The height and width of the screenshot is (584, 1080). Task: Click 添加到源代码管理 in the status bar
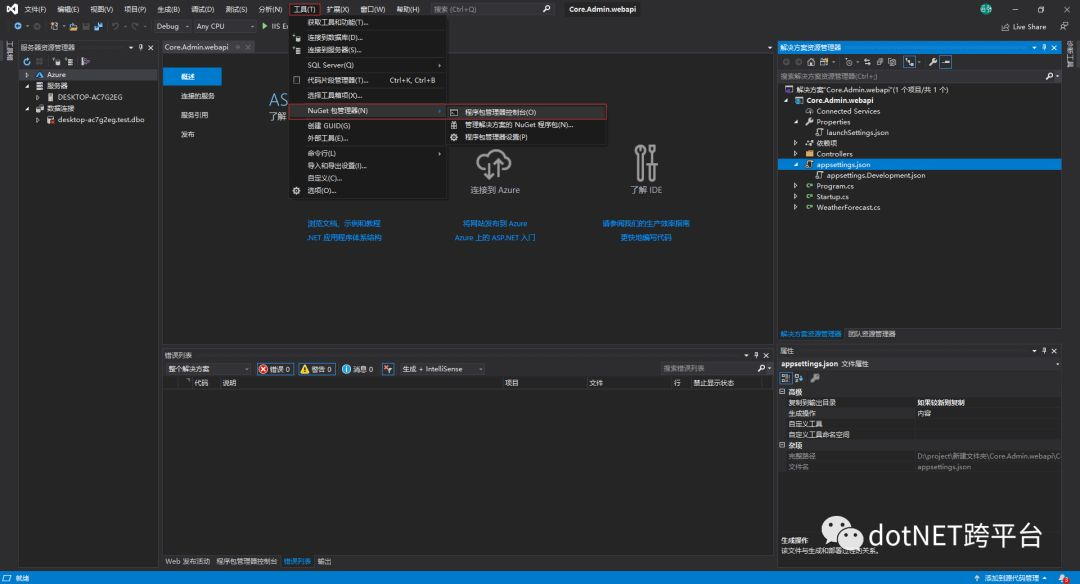pos(1011,578)
